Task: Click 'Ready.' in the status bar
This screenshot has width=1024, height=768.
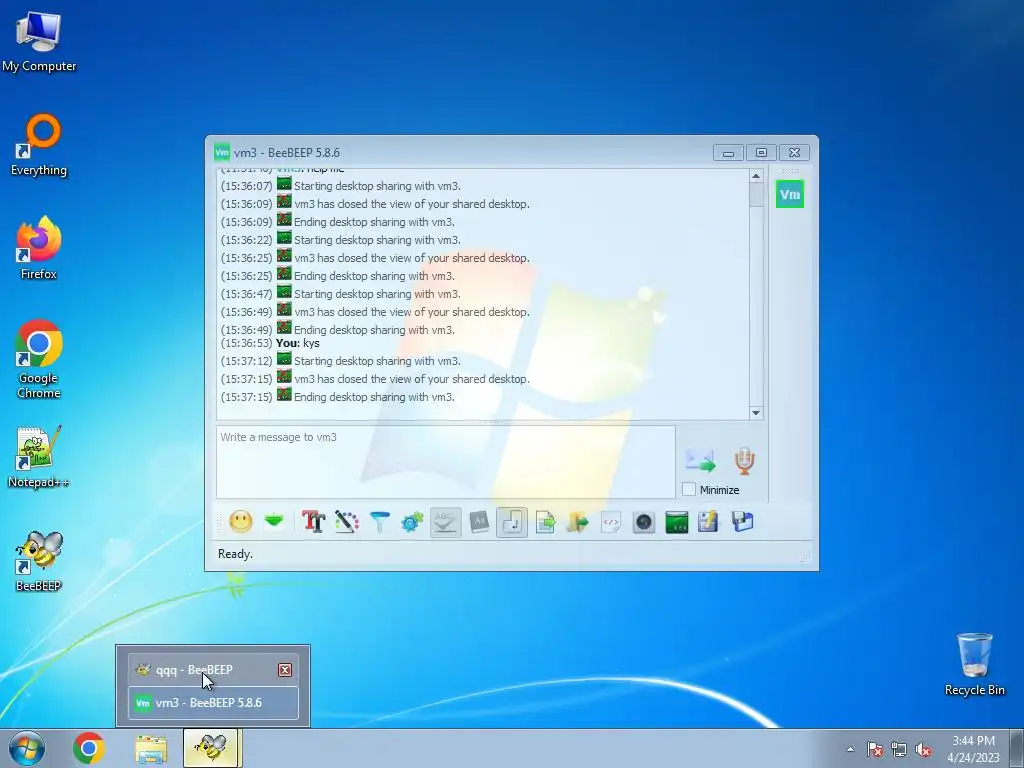Action: tap(235, 554)
